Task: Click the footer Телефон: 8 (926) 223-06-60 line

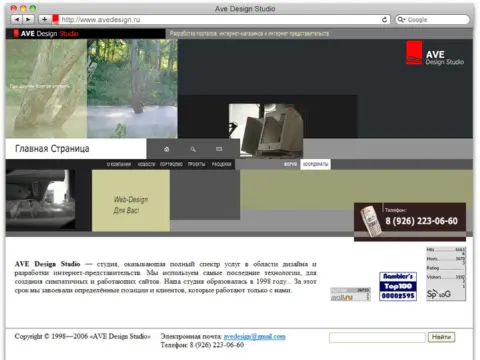Action: pyautogui.click(x=202, y=345)
